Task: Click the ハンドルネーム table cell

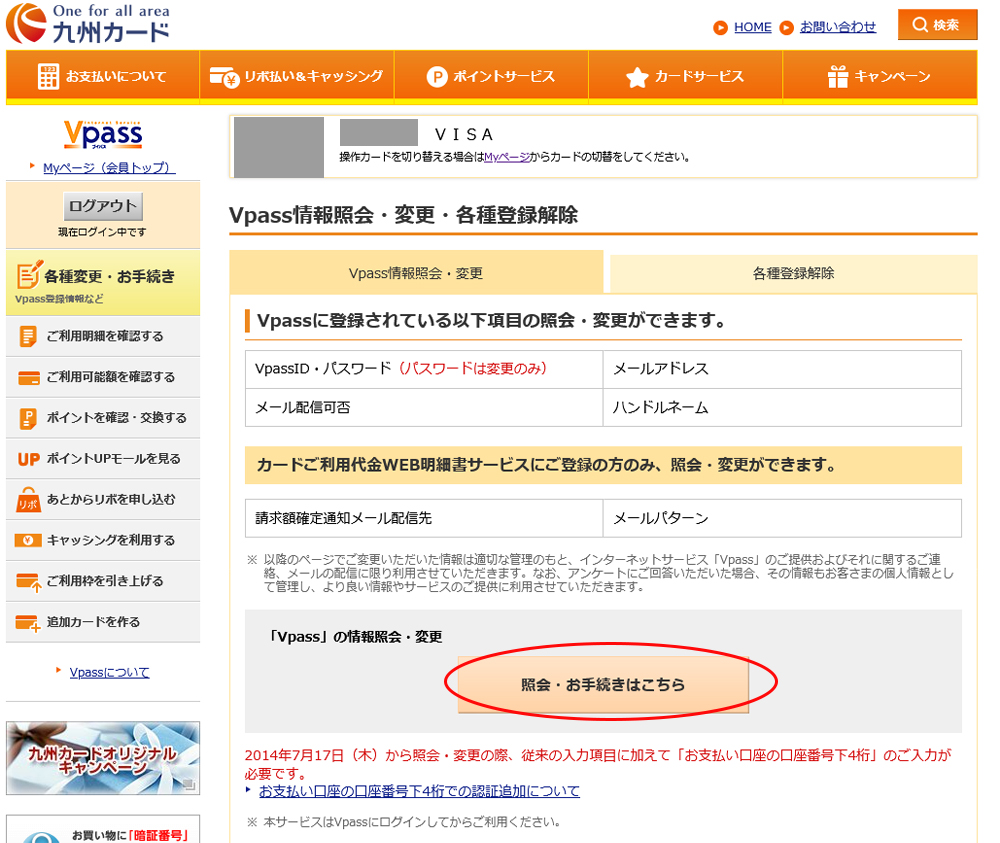Action: [x=782, y=407]
